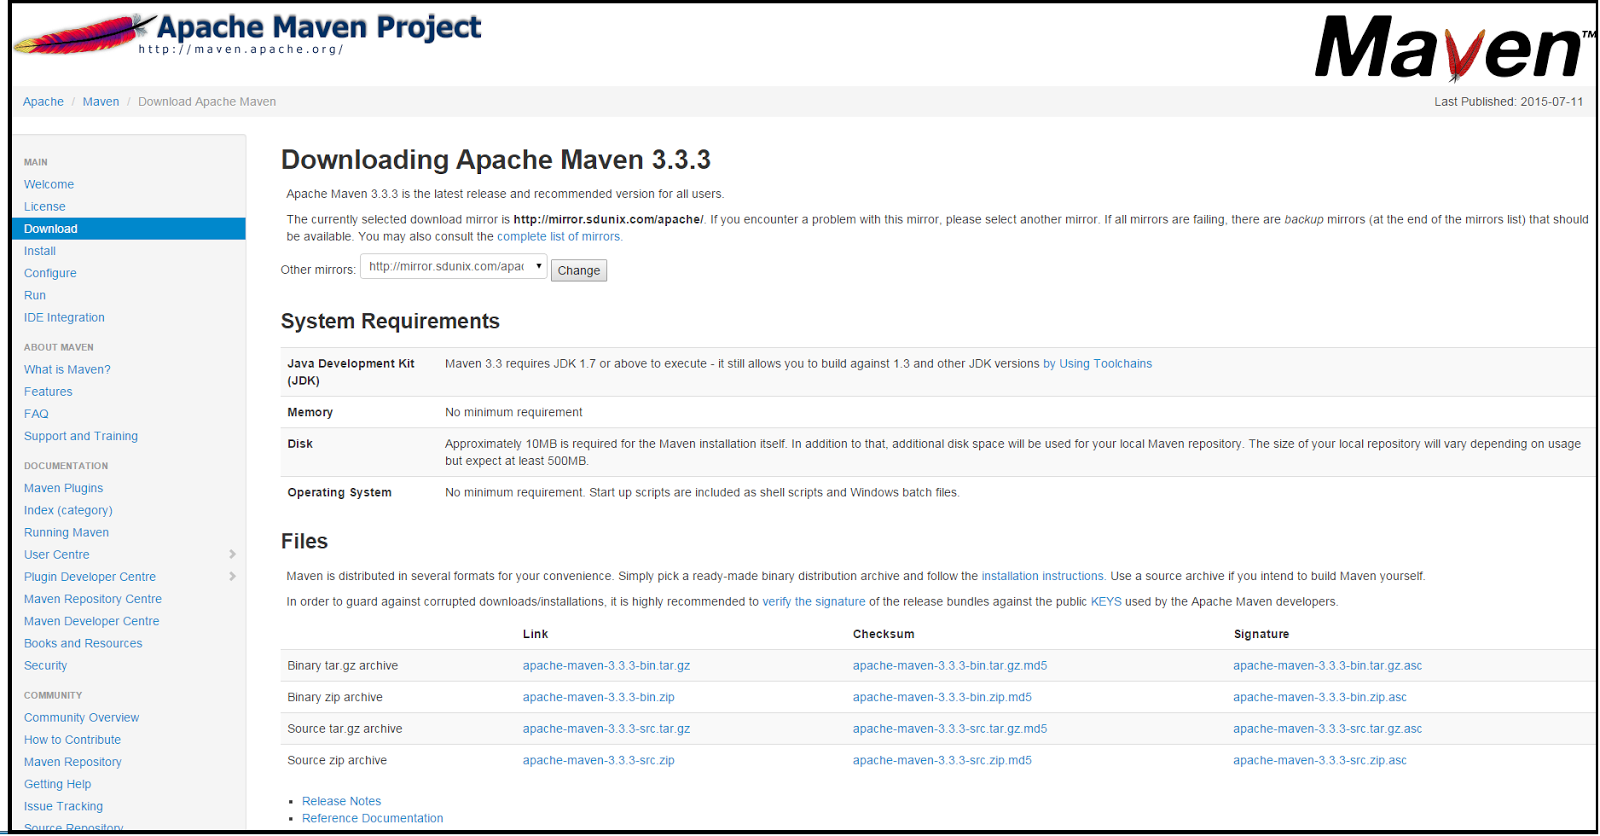Open Maven Repository community link
Image resolution: width=1600 pixels, height=836 pixels.
[73, 762]
